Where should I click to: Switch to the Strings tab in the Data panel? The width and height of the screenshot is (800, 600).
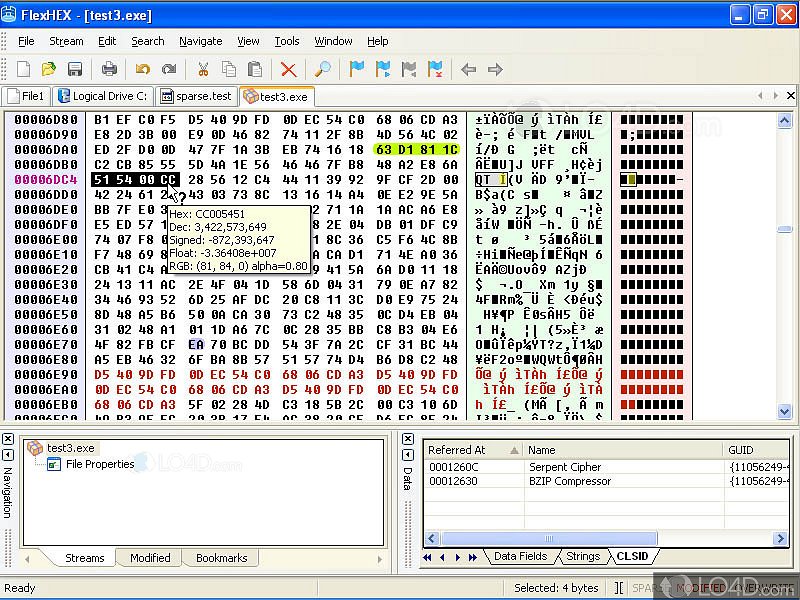tap(582, 556)
